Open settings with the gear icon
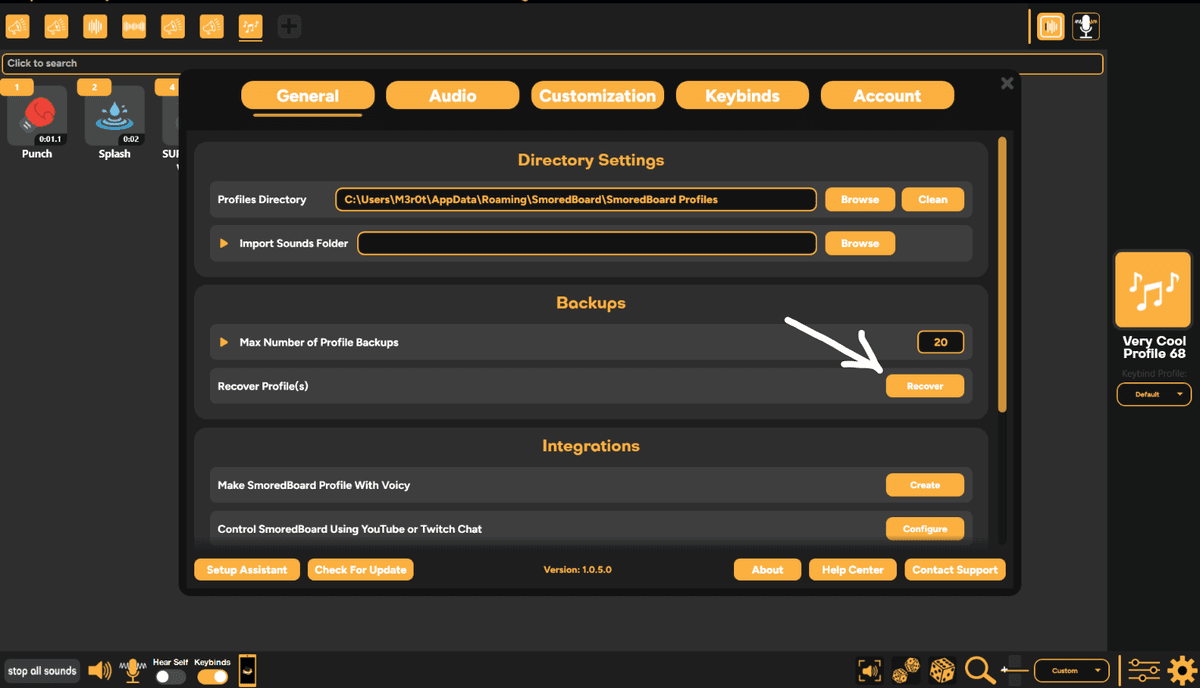 coord(1182,670)
